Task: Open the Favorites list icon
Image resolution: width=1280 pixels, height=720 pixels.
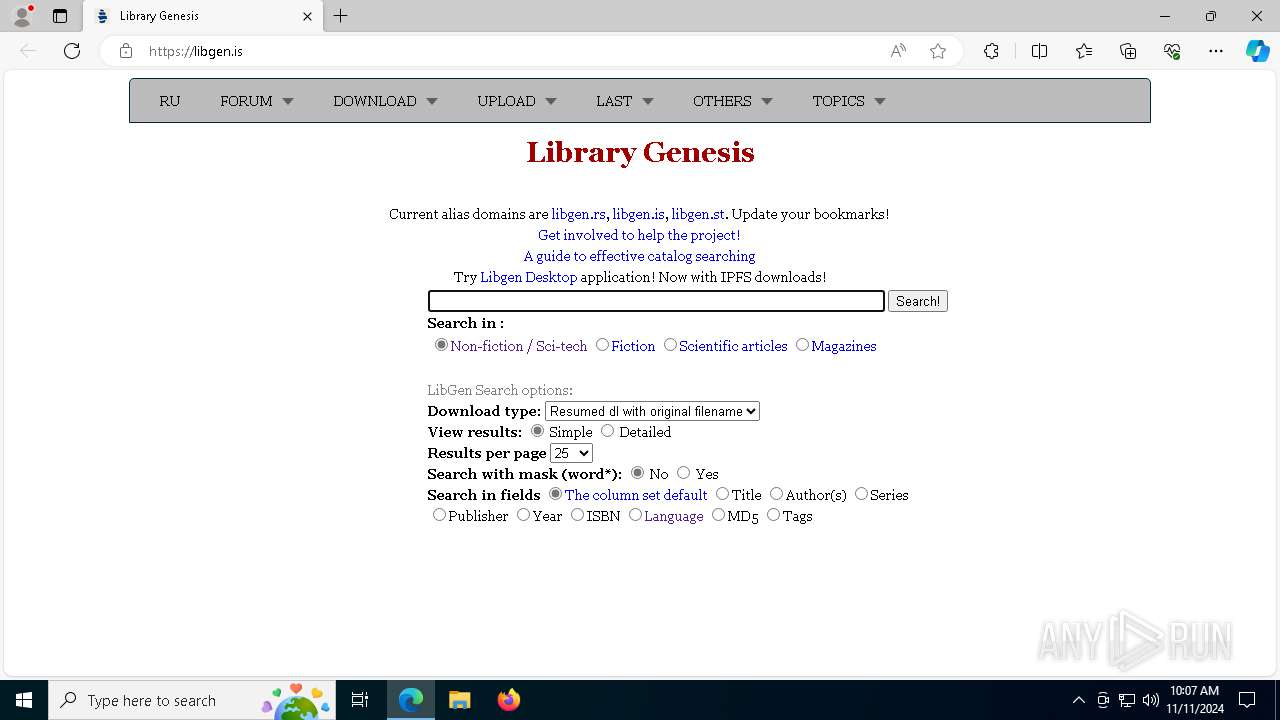Action: 1084,51
